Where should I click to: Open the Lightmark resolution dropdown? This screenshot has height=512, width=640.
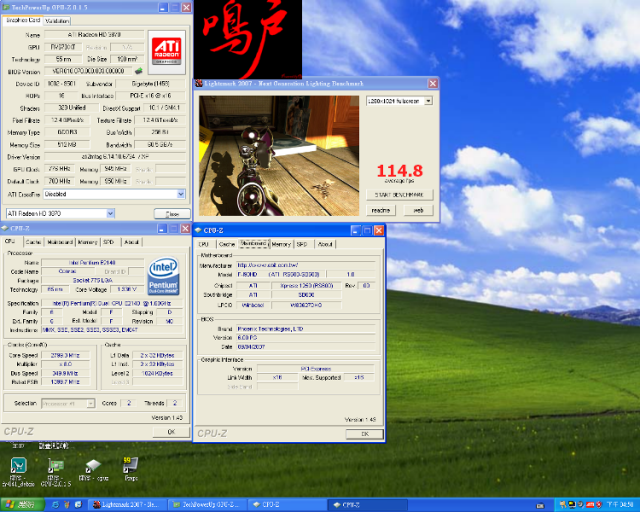point(429,101)
